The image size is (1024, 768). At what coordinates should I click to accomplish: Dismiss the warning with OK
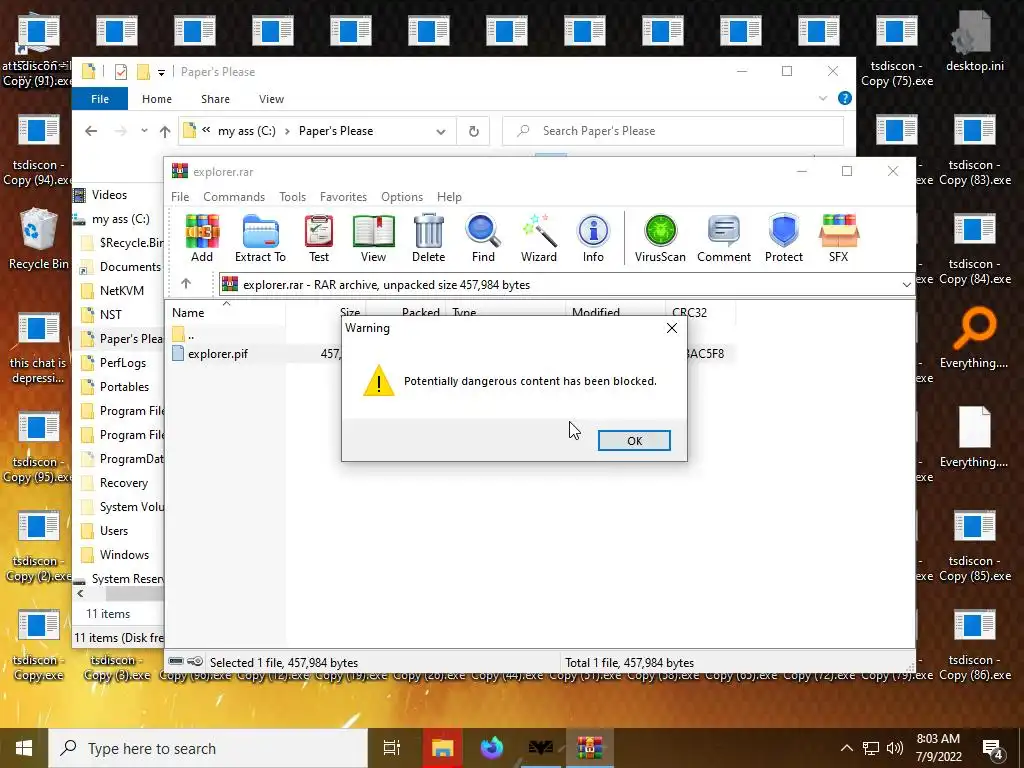pyautogui.click(x=634, y=441)
